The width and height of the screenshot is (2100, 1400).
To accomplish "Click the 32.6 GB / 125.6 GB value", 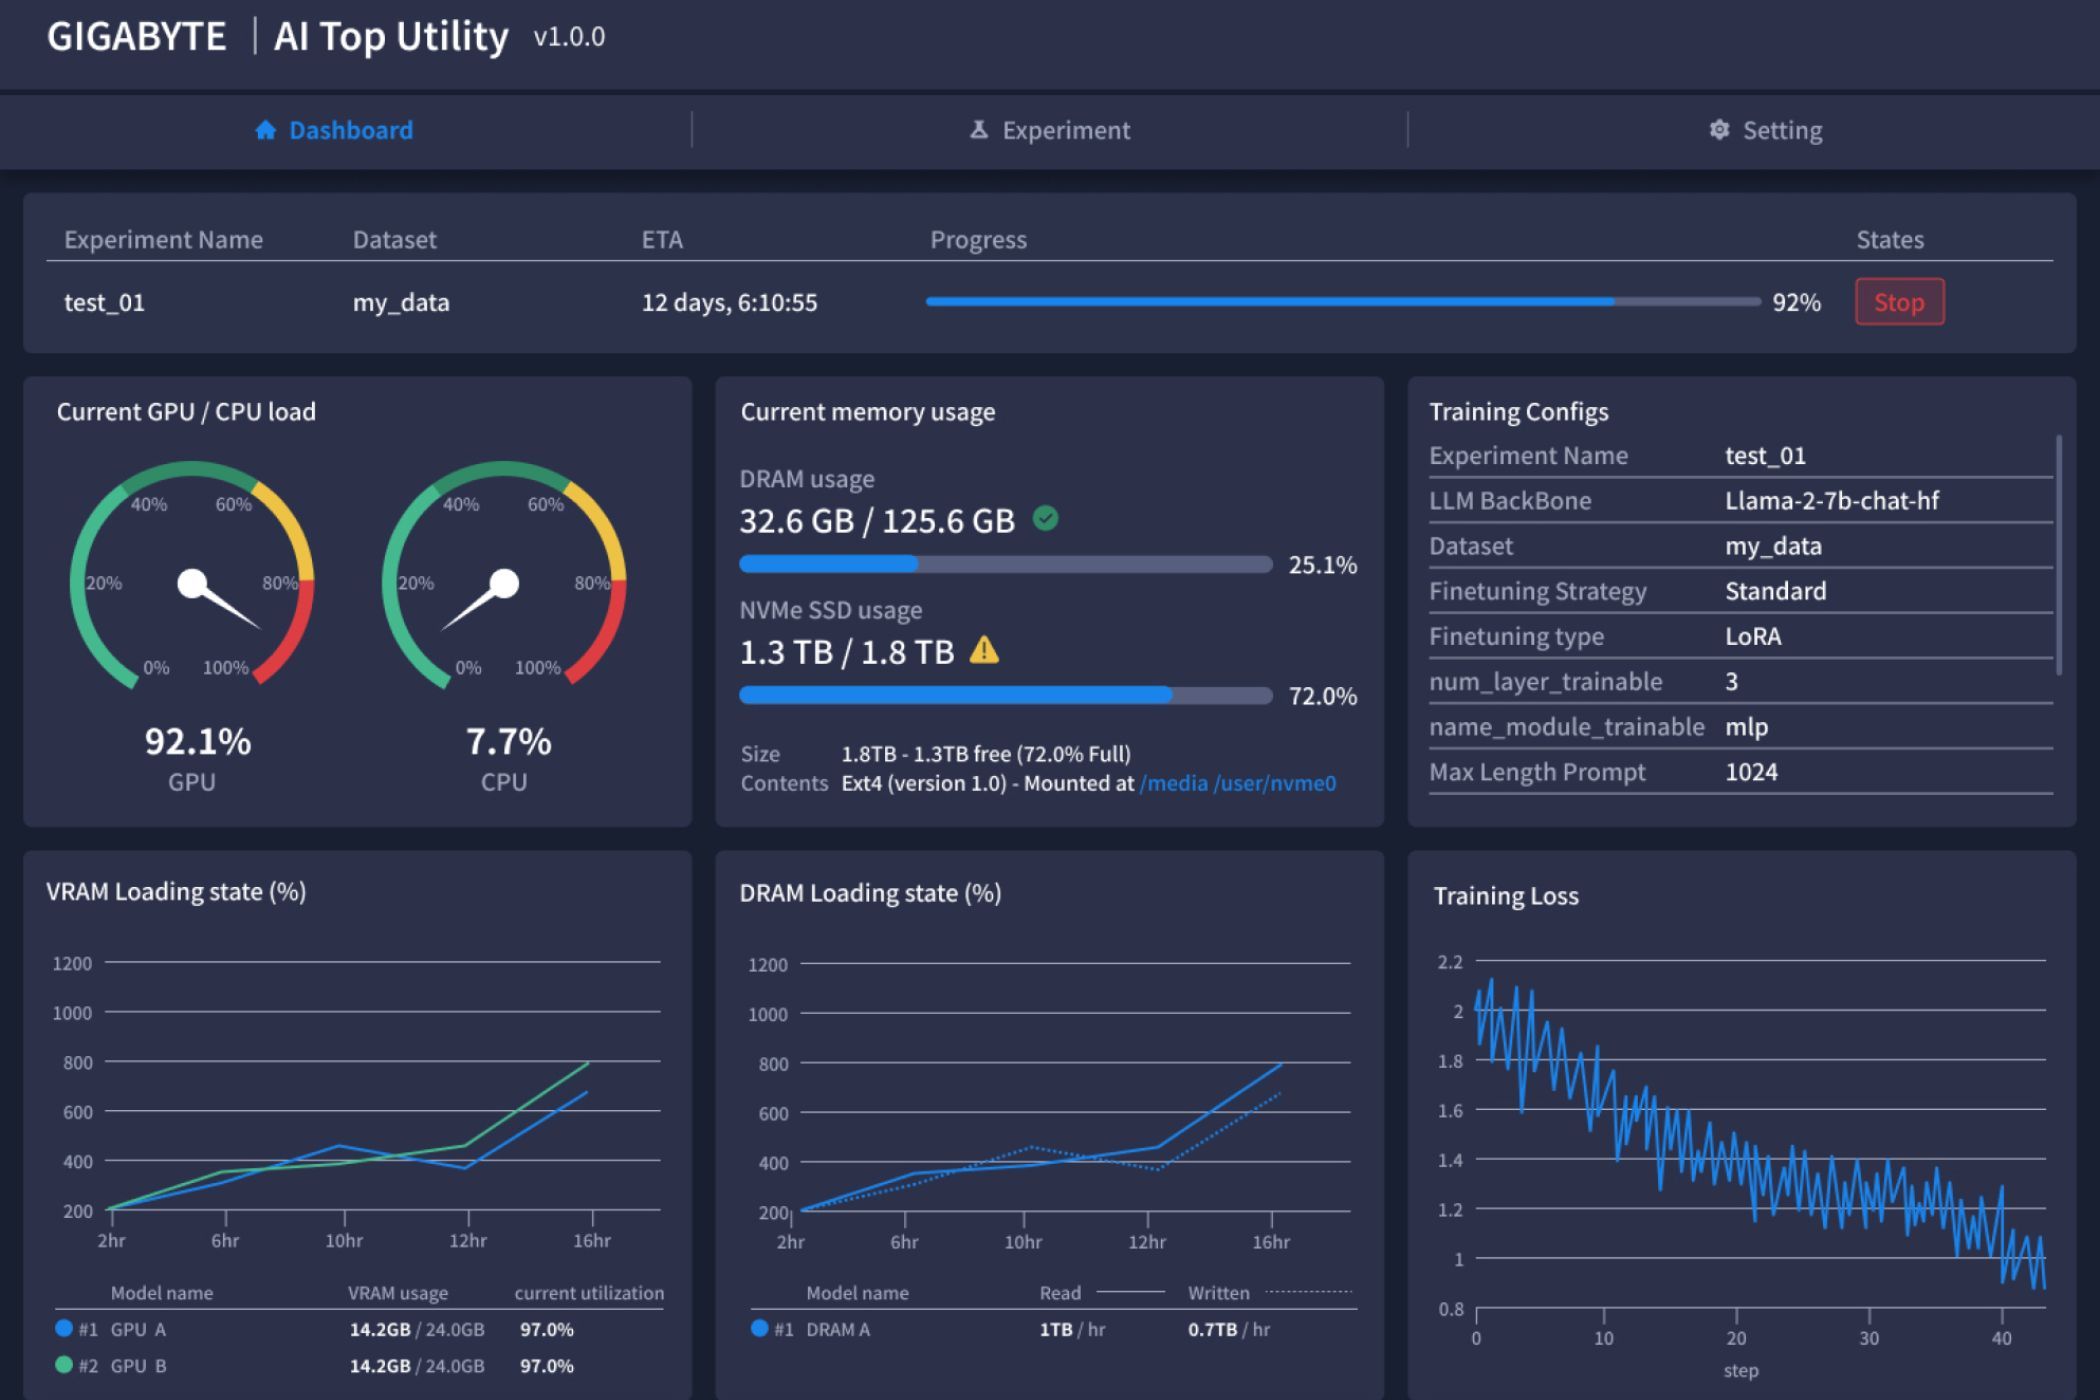I will 877,520.
